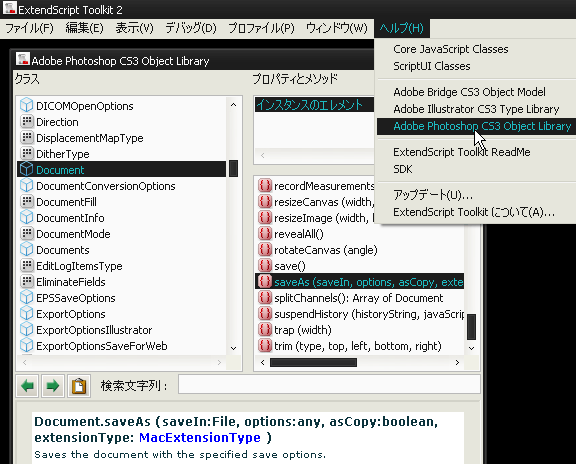Select rotateCanvas (angle) method row
The height and width of the screenshot is (464, 576).
coord(359,250)
